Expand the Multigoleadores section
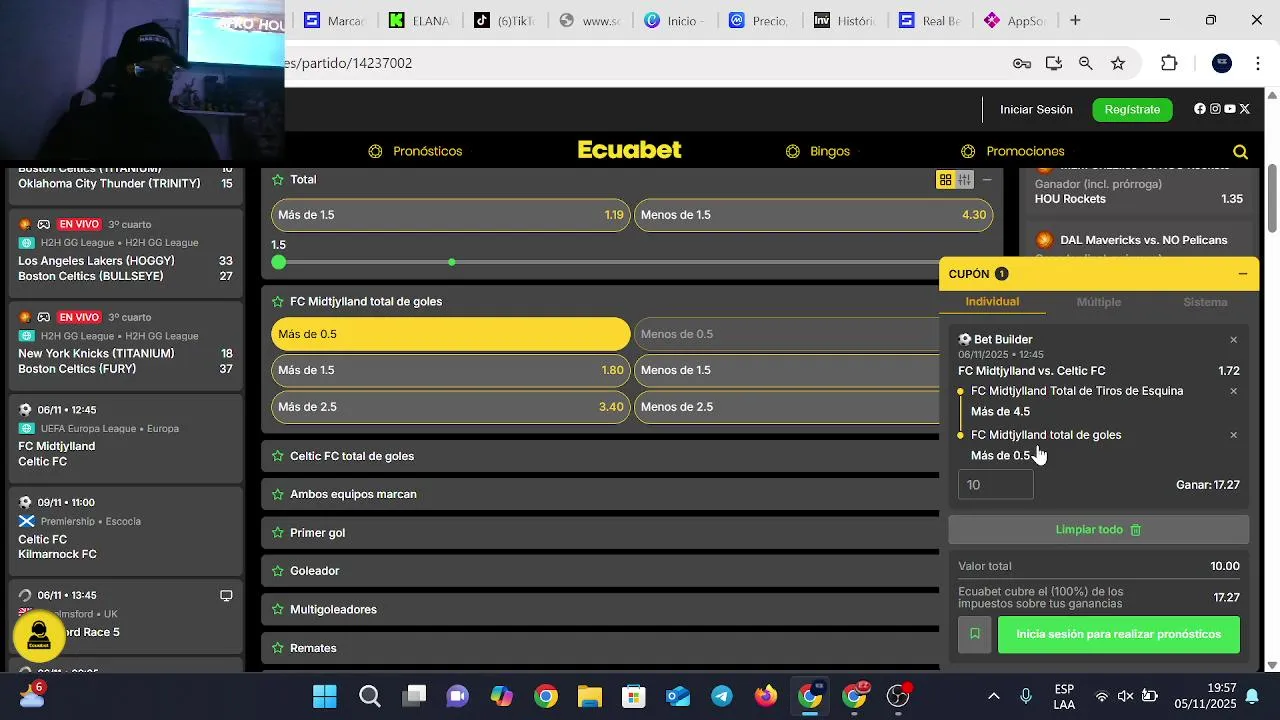The height and width of the screenshot is (720, 1280). pyautogui.click(x=600, y=609)
